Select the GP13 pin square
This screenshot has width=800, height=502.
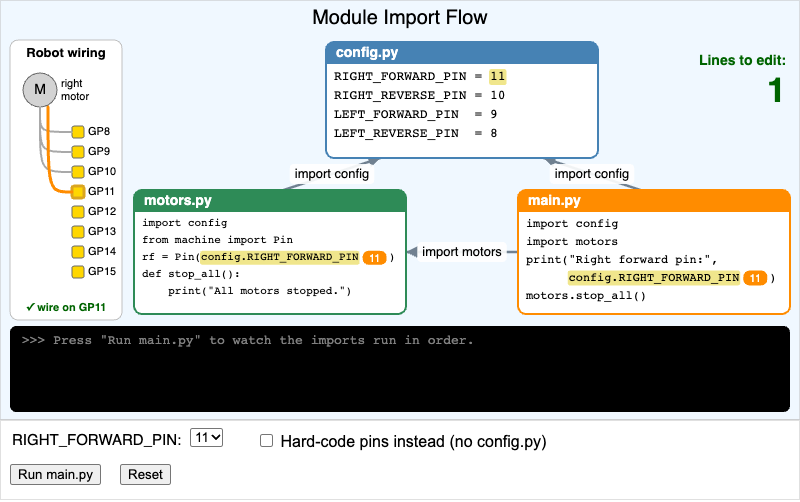coord(78,232)
